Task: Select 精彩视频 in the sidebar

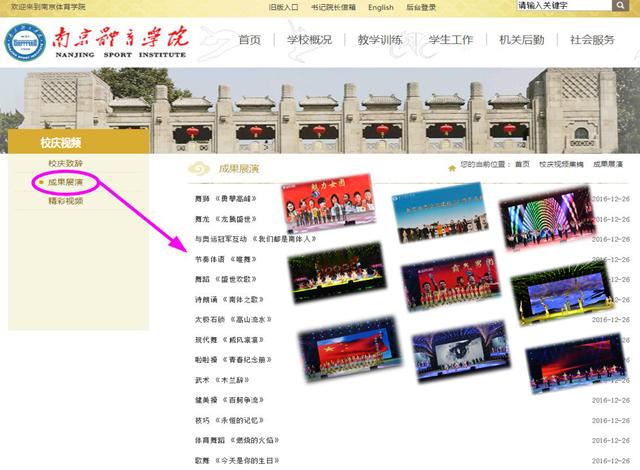Action: (x=65, y=201)
